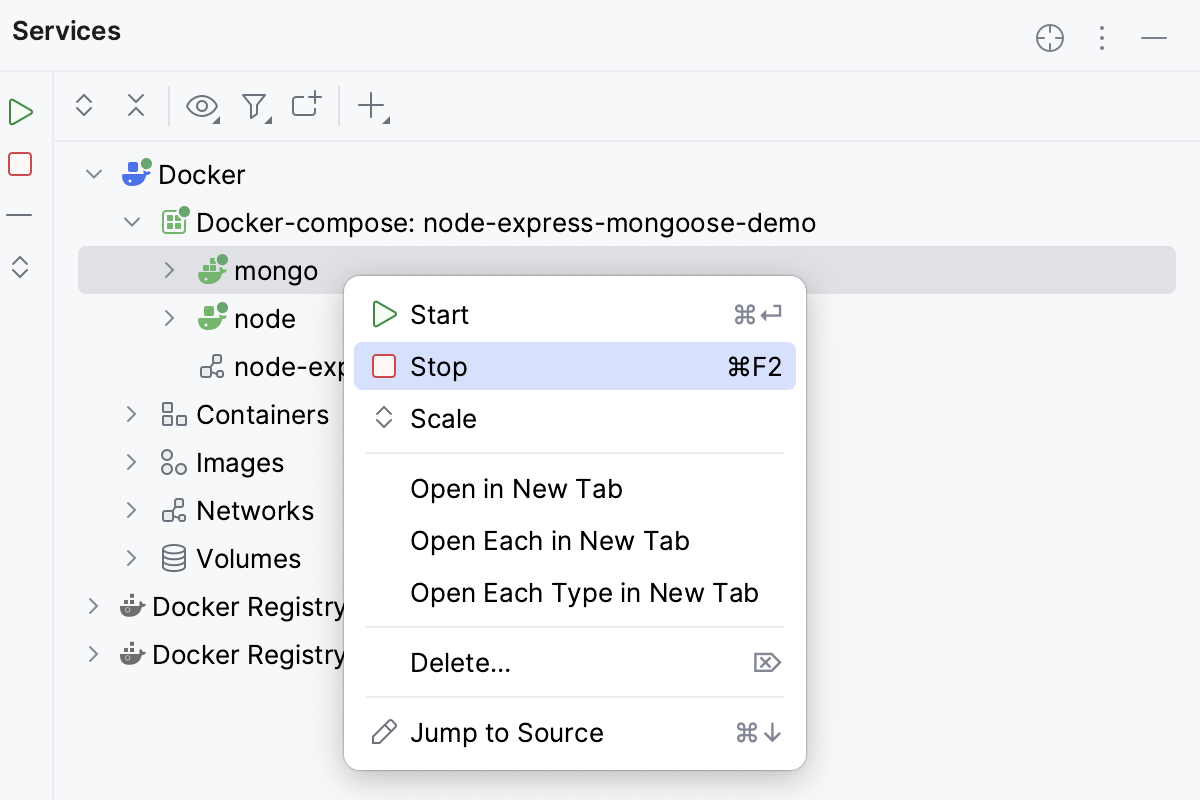This screenshot has height=800, width=1200.
Task: Collapse the Docker-compose node-express-mongoose-demo node
Action: (132, 222)
